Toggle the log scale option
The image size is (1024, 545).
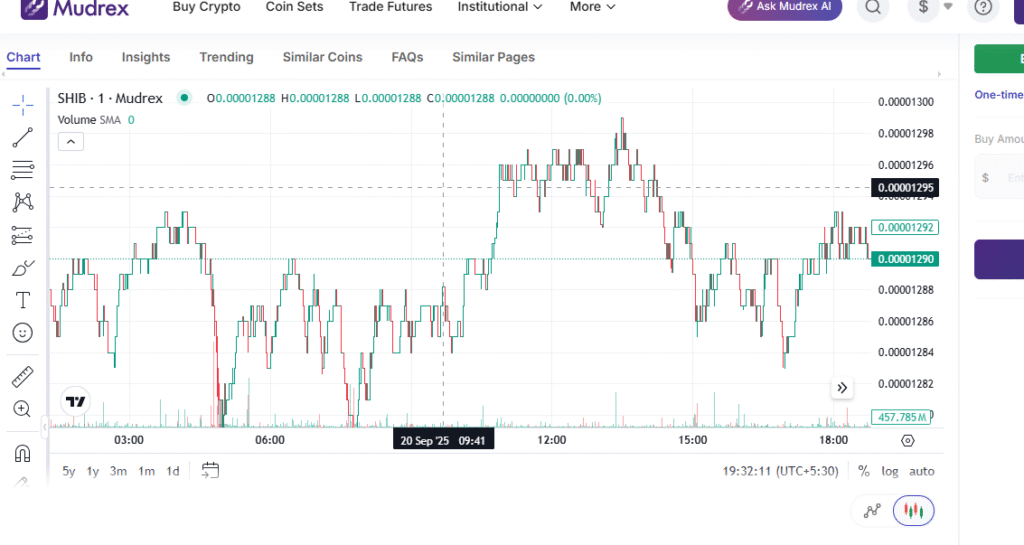click(890, 471)
